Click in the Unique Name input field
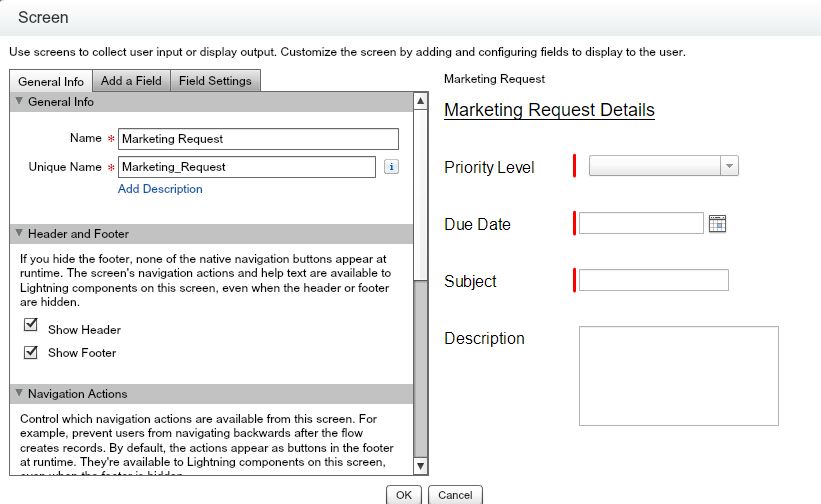Viewport: 821px width, 504px height. (247, 167)
